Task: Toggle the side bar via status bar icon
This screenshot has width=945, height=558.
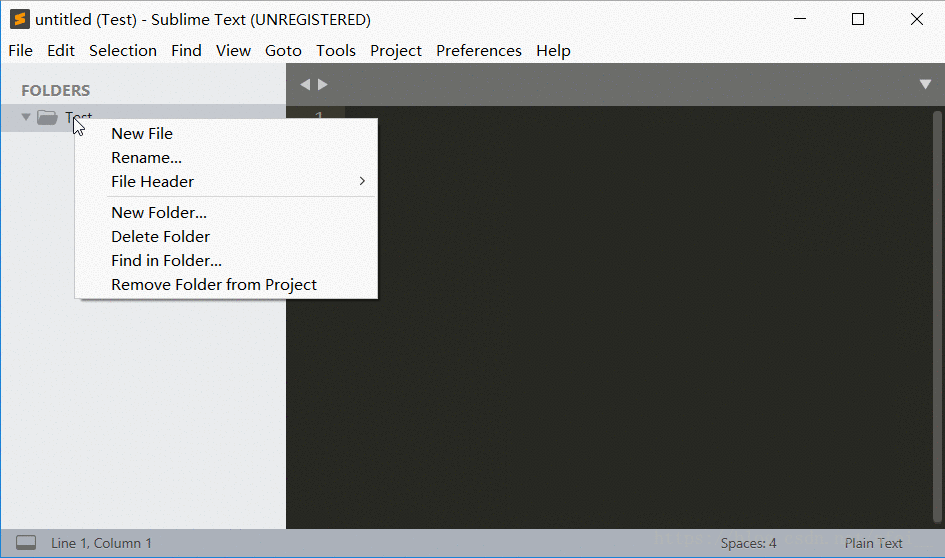Action: click(x=26, y=543)
